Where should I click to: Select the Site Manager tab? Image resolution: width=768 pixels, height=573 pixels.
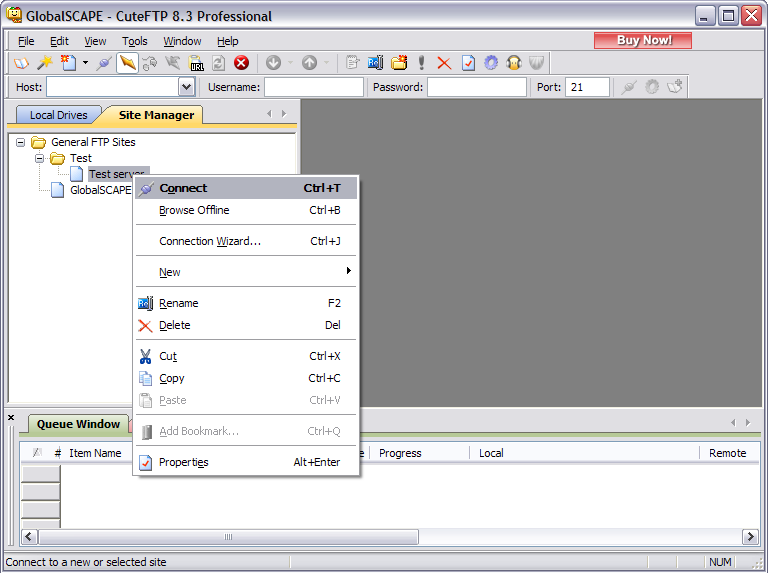[x=156, y=115]
